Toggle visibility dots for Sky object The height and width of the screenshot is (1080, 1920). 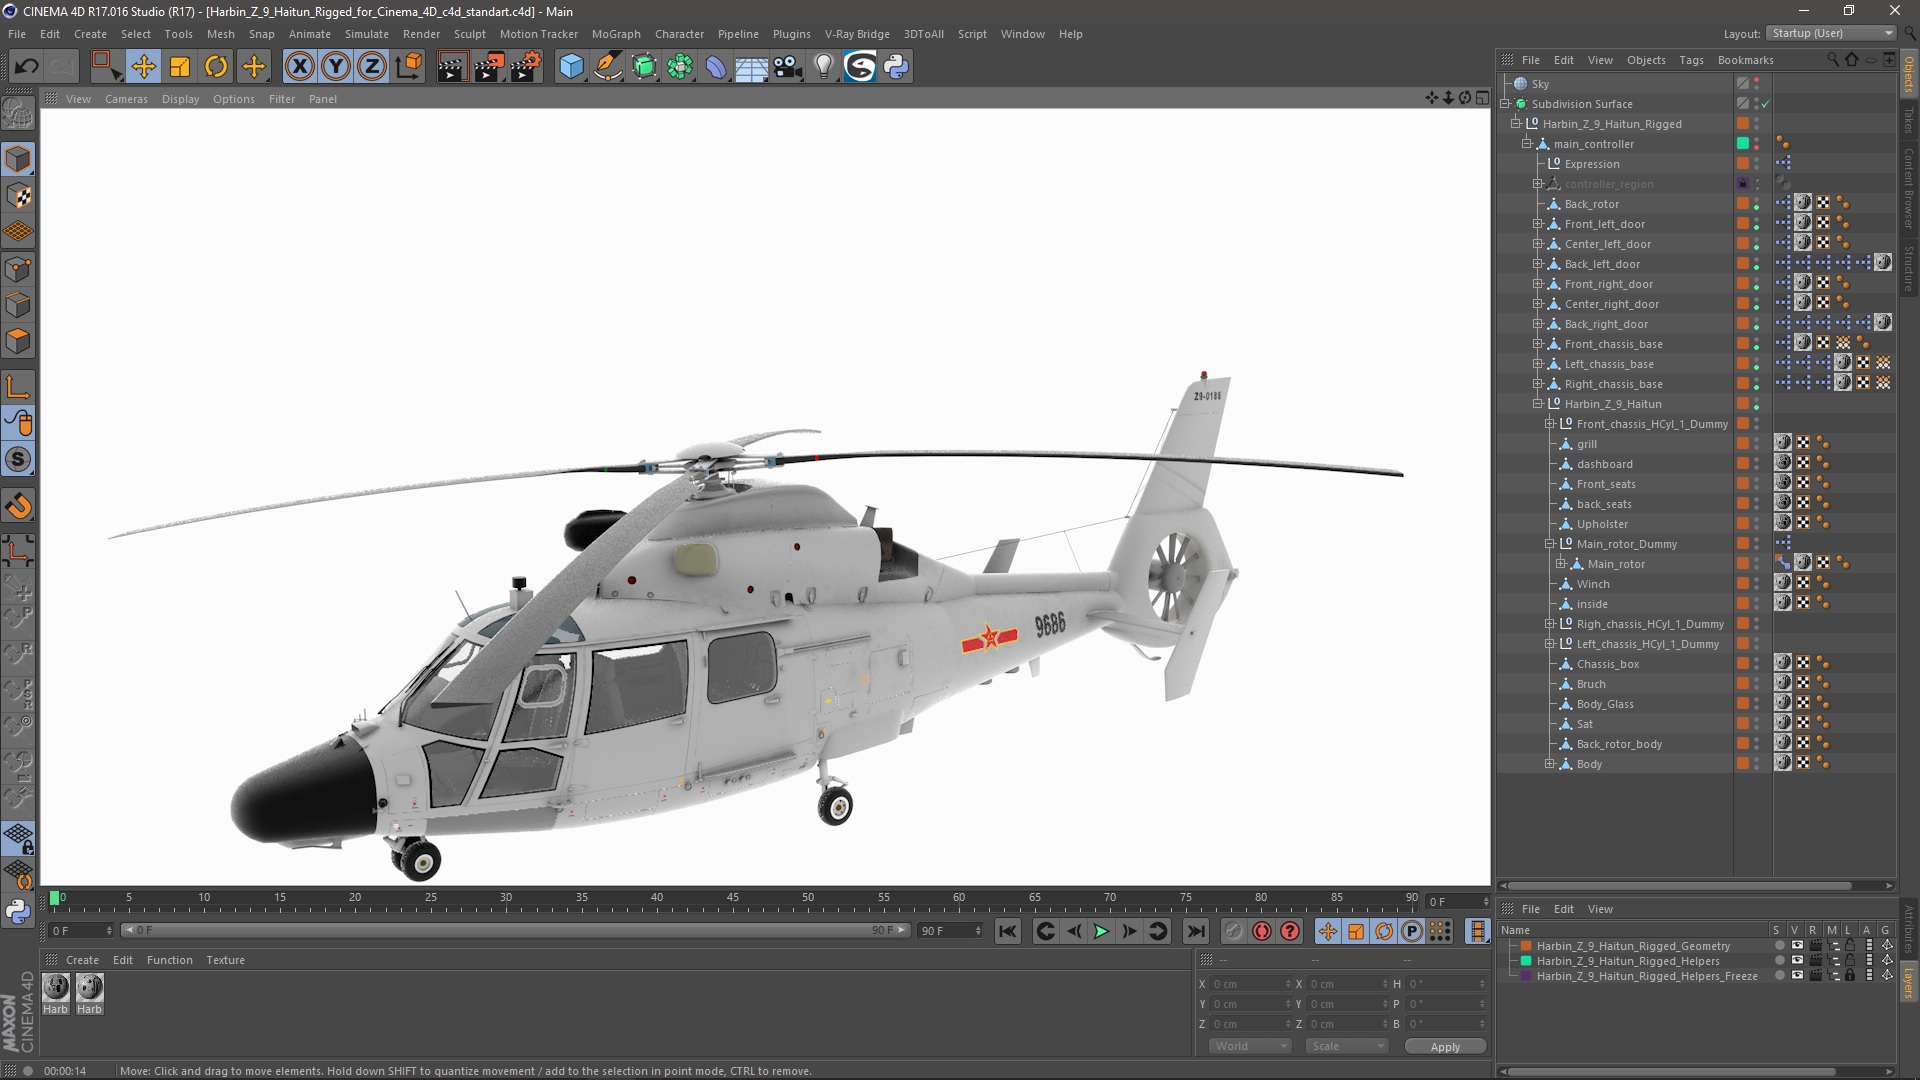[1757, 84]
